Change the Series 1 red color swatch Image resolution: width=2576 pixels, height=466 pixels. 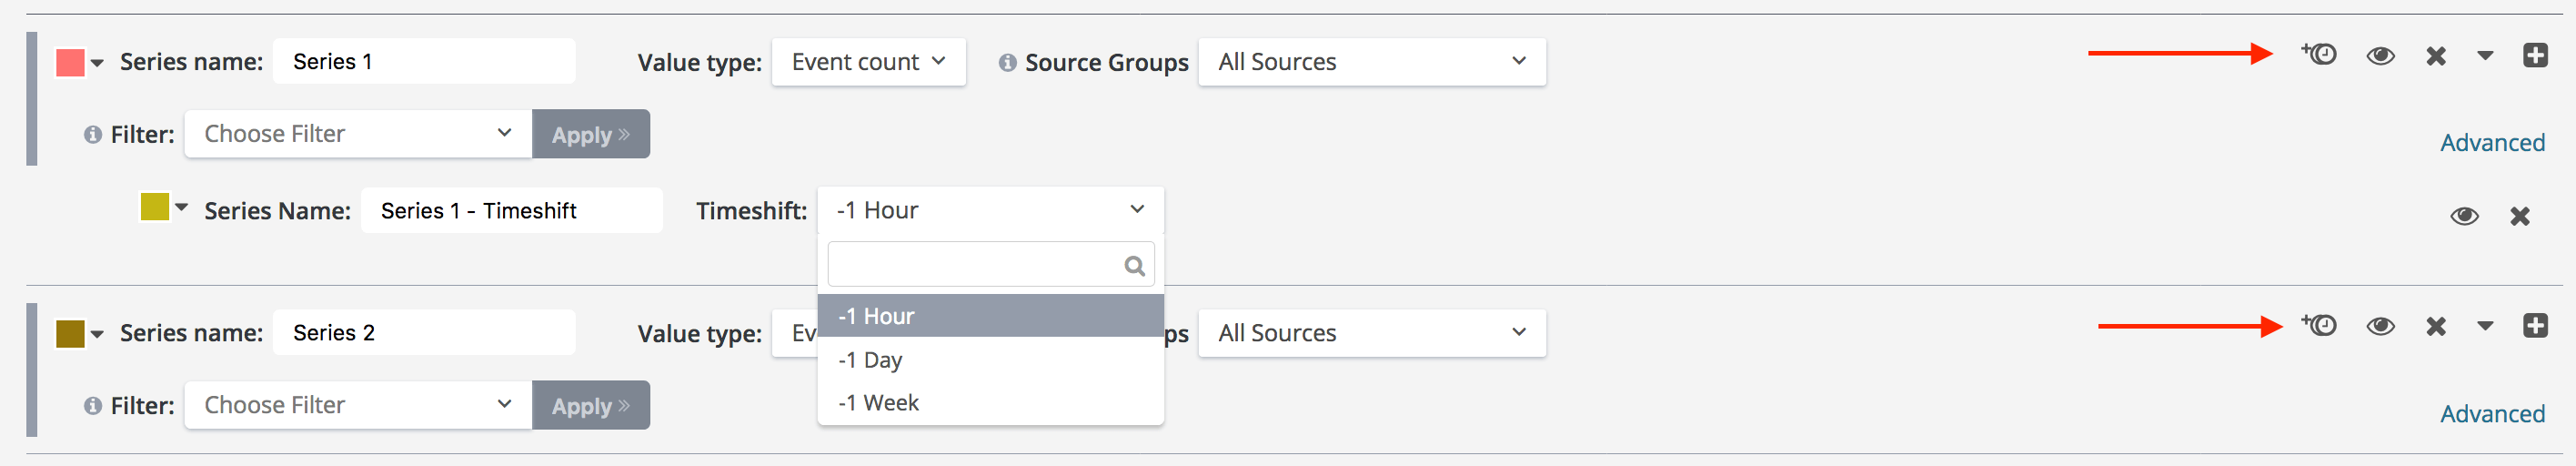pyautogui.click(x=71, y=63)
